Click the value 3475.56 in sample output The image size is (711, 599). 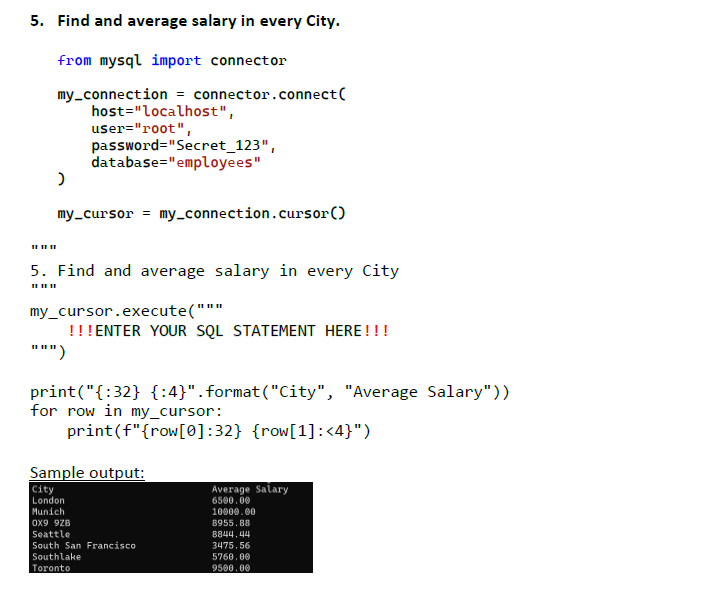tap(231, 545)
